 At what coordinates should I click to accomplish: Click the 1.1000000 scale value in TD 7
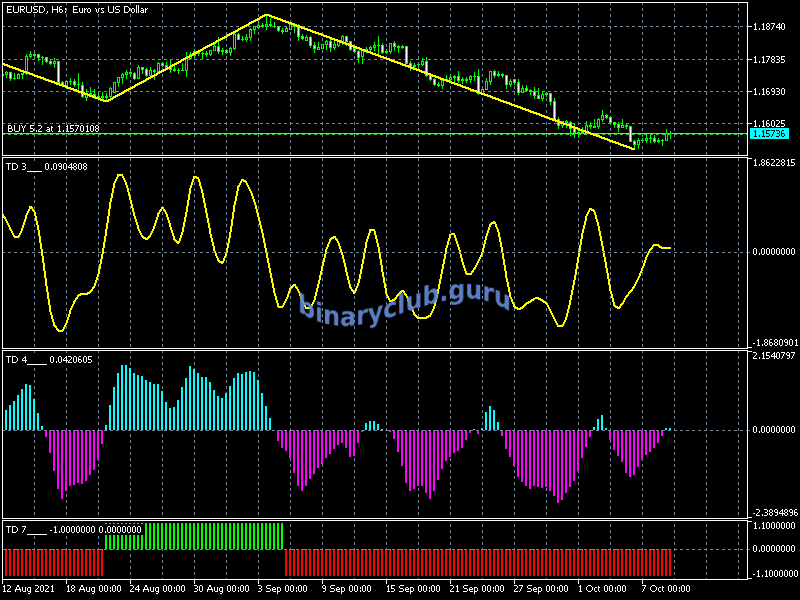[773, 525]
